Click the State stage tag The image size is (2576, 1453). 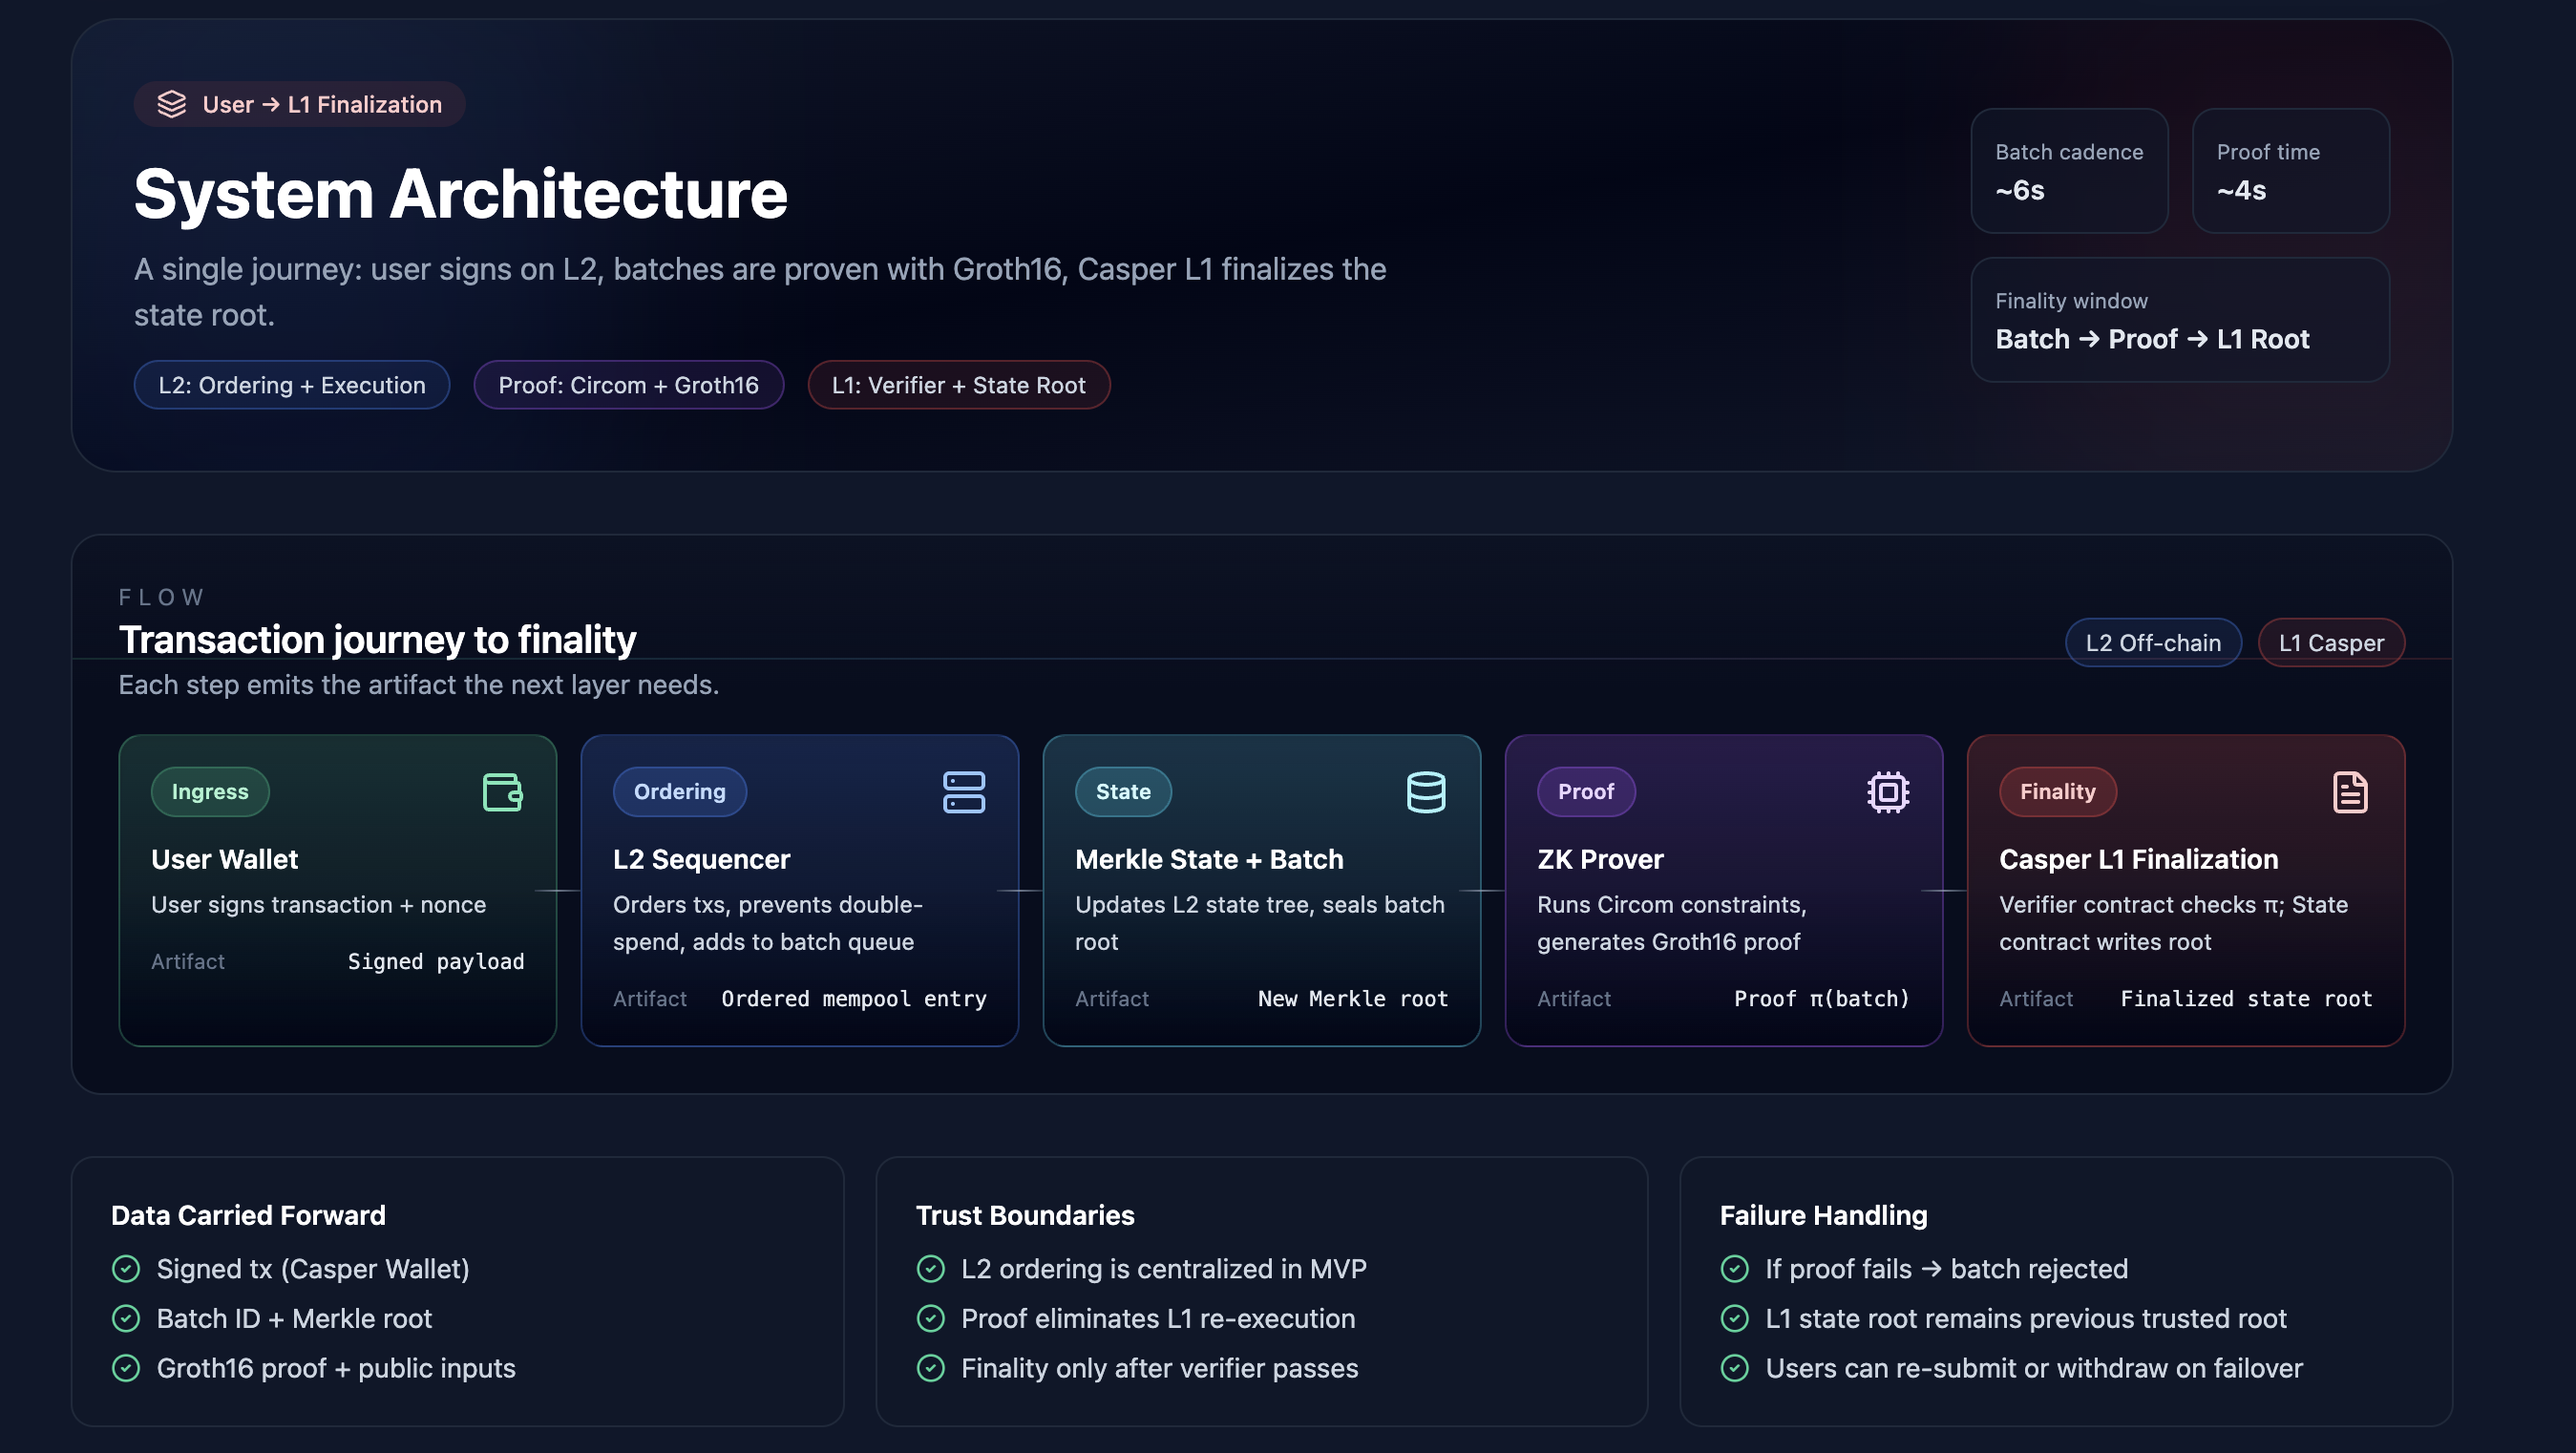[x=1123, y=792]
